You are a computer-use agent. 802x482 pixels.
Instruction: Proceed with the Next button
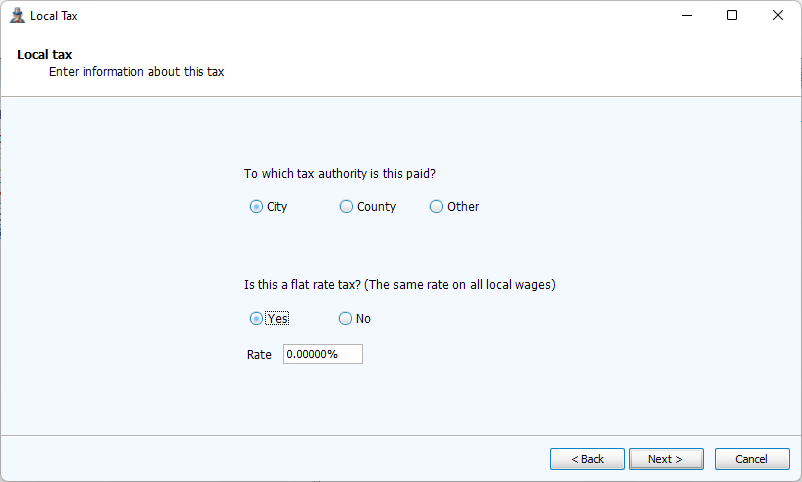click(666, 459)
